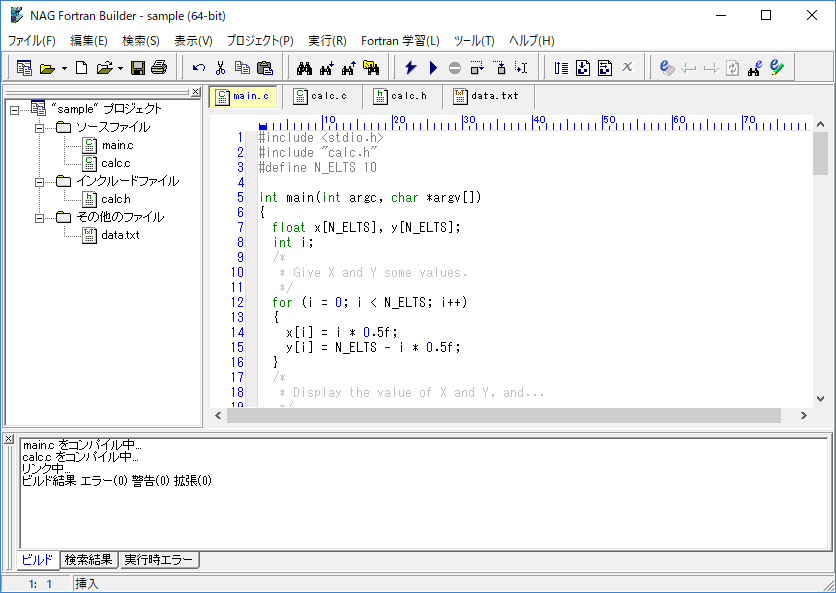Click the Print icon in toolbar
This screenshot has height=593, width=836.
coord(158,68)
